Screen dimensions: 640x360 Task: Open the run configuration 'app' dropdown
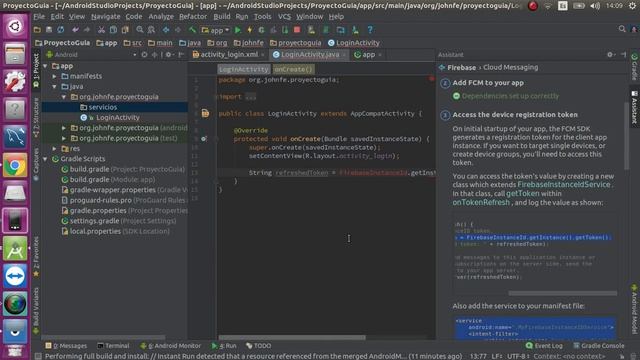[x=216, y=30]
